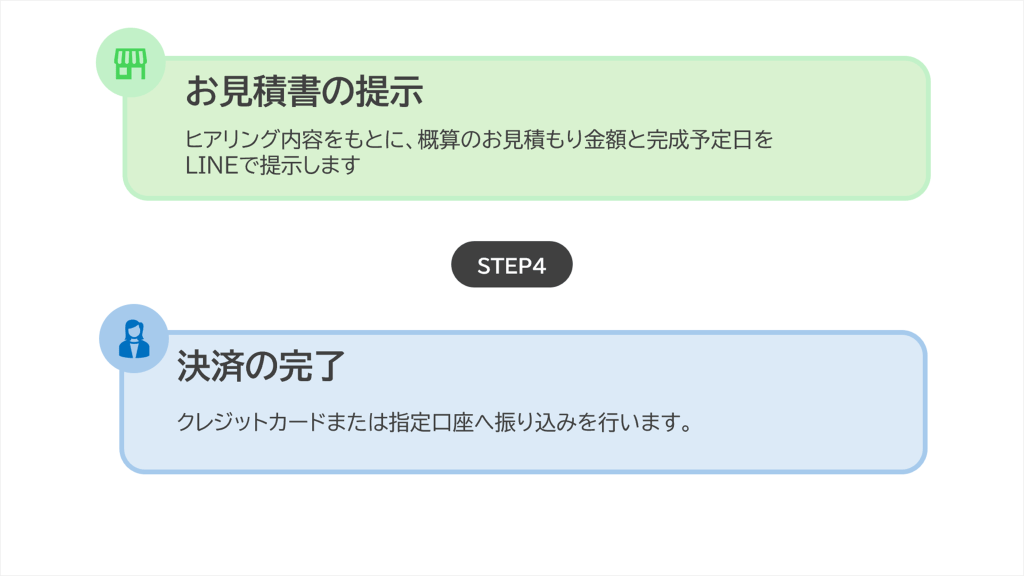This screenshot has width=1024, height=576.
Task: Click the word LINE in the green card
Action: tap(207, 165)
